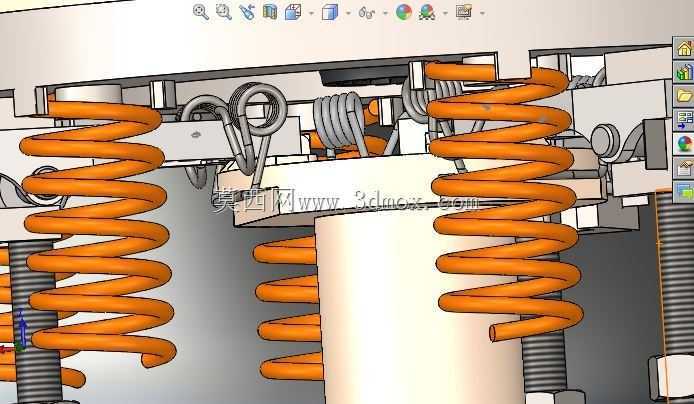Image resolution: width=694 pixels, height=404 pixels.
Task: Expand the Display Style dropdown arrow
Action: [348, 13]
